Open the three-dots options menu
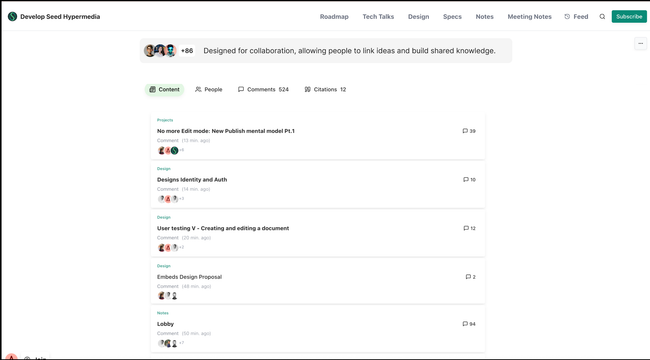 point(640,44)
